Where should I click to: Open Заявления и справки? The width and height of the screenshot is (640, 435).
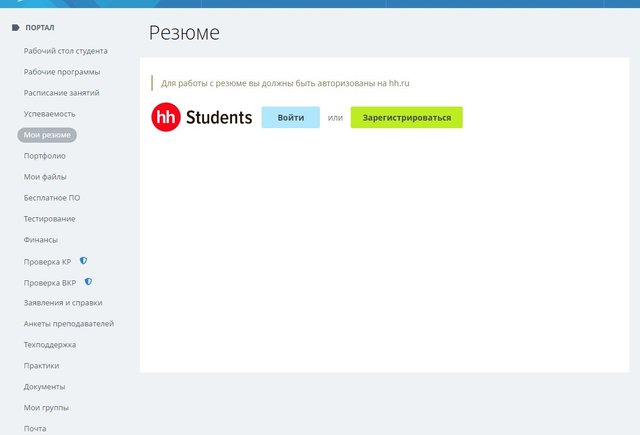pyautogui.click(x=63, y=303)
